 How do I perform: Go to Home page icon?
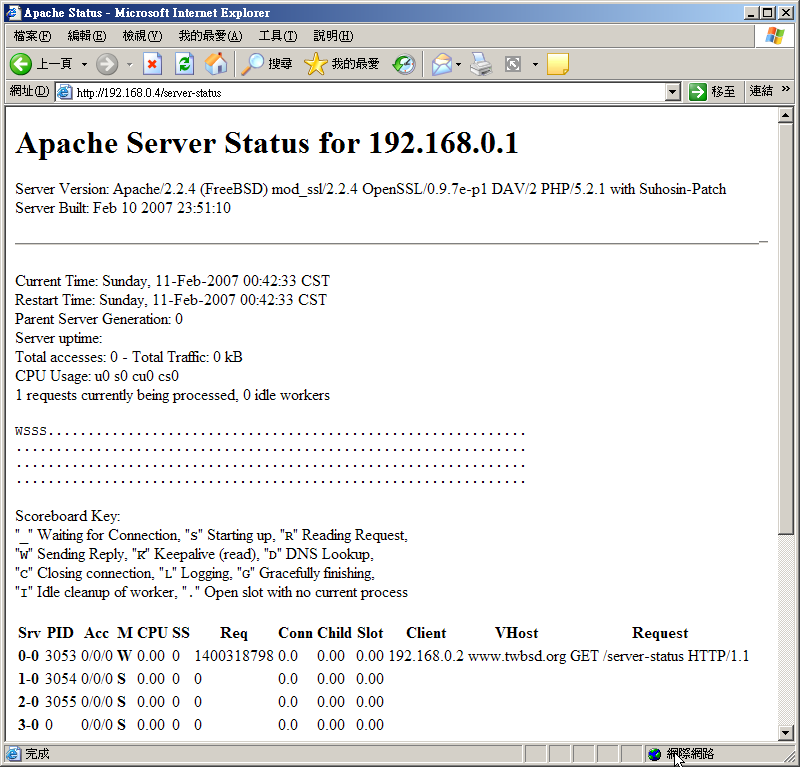(216, 64)
